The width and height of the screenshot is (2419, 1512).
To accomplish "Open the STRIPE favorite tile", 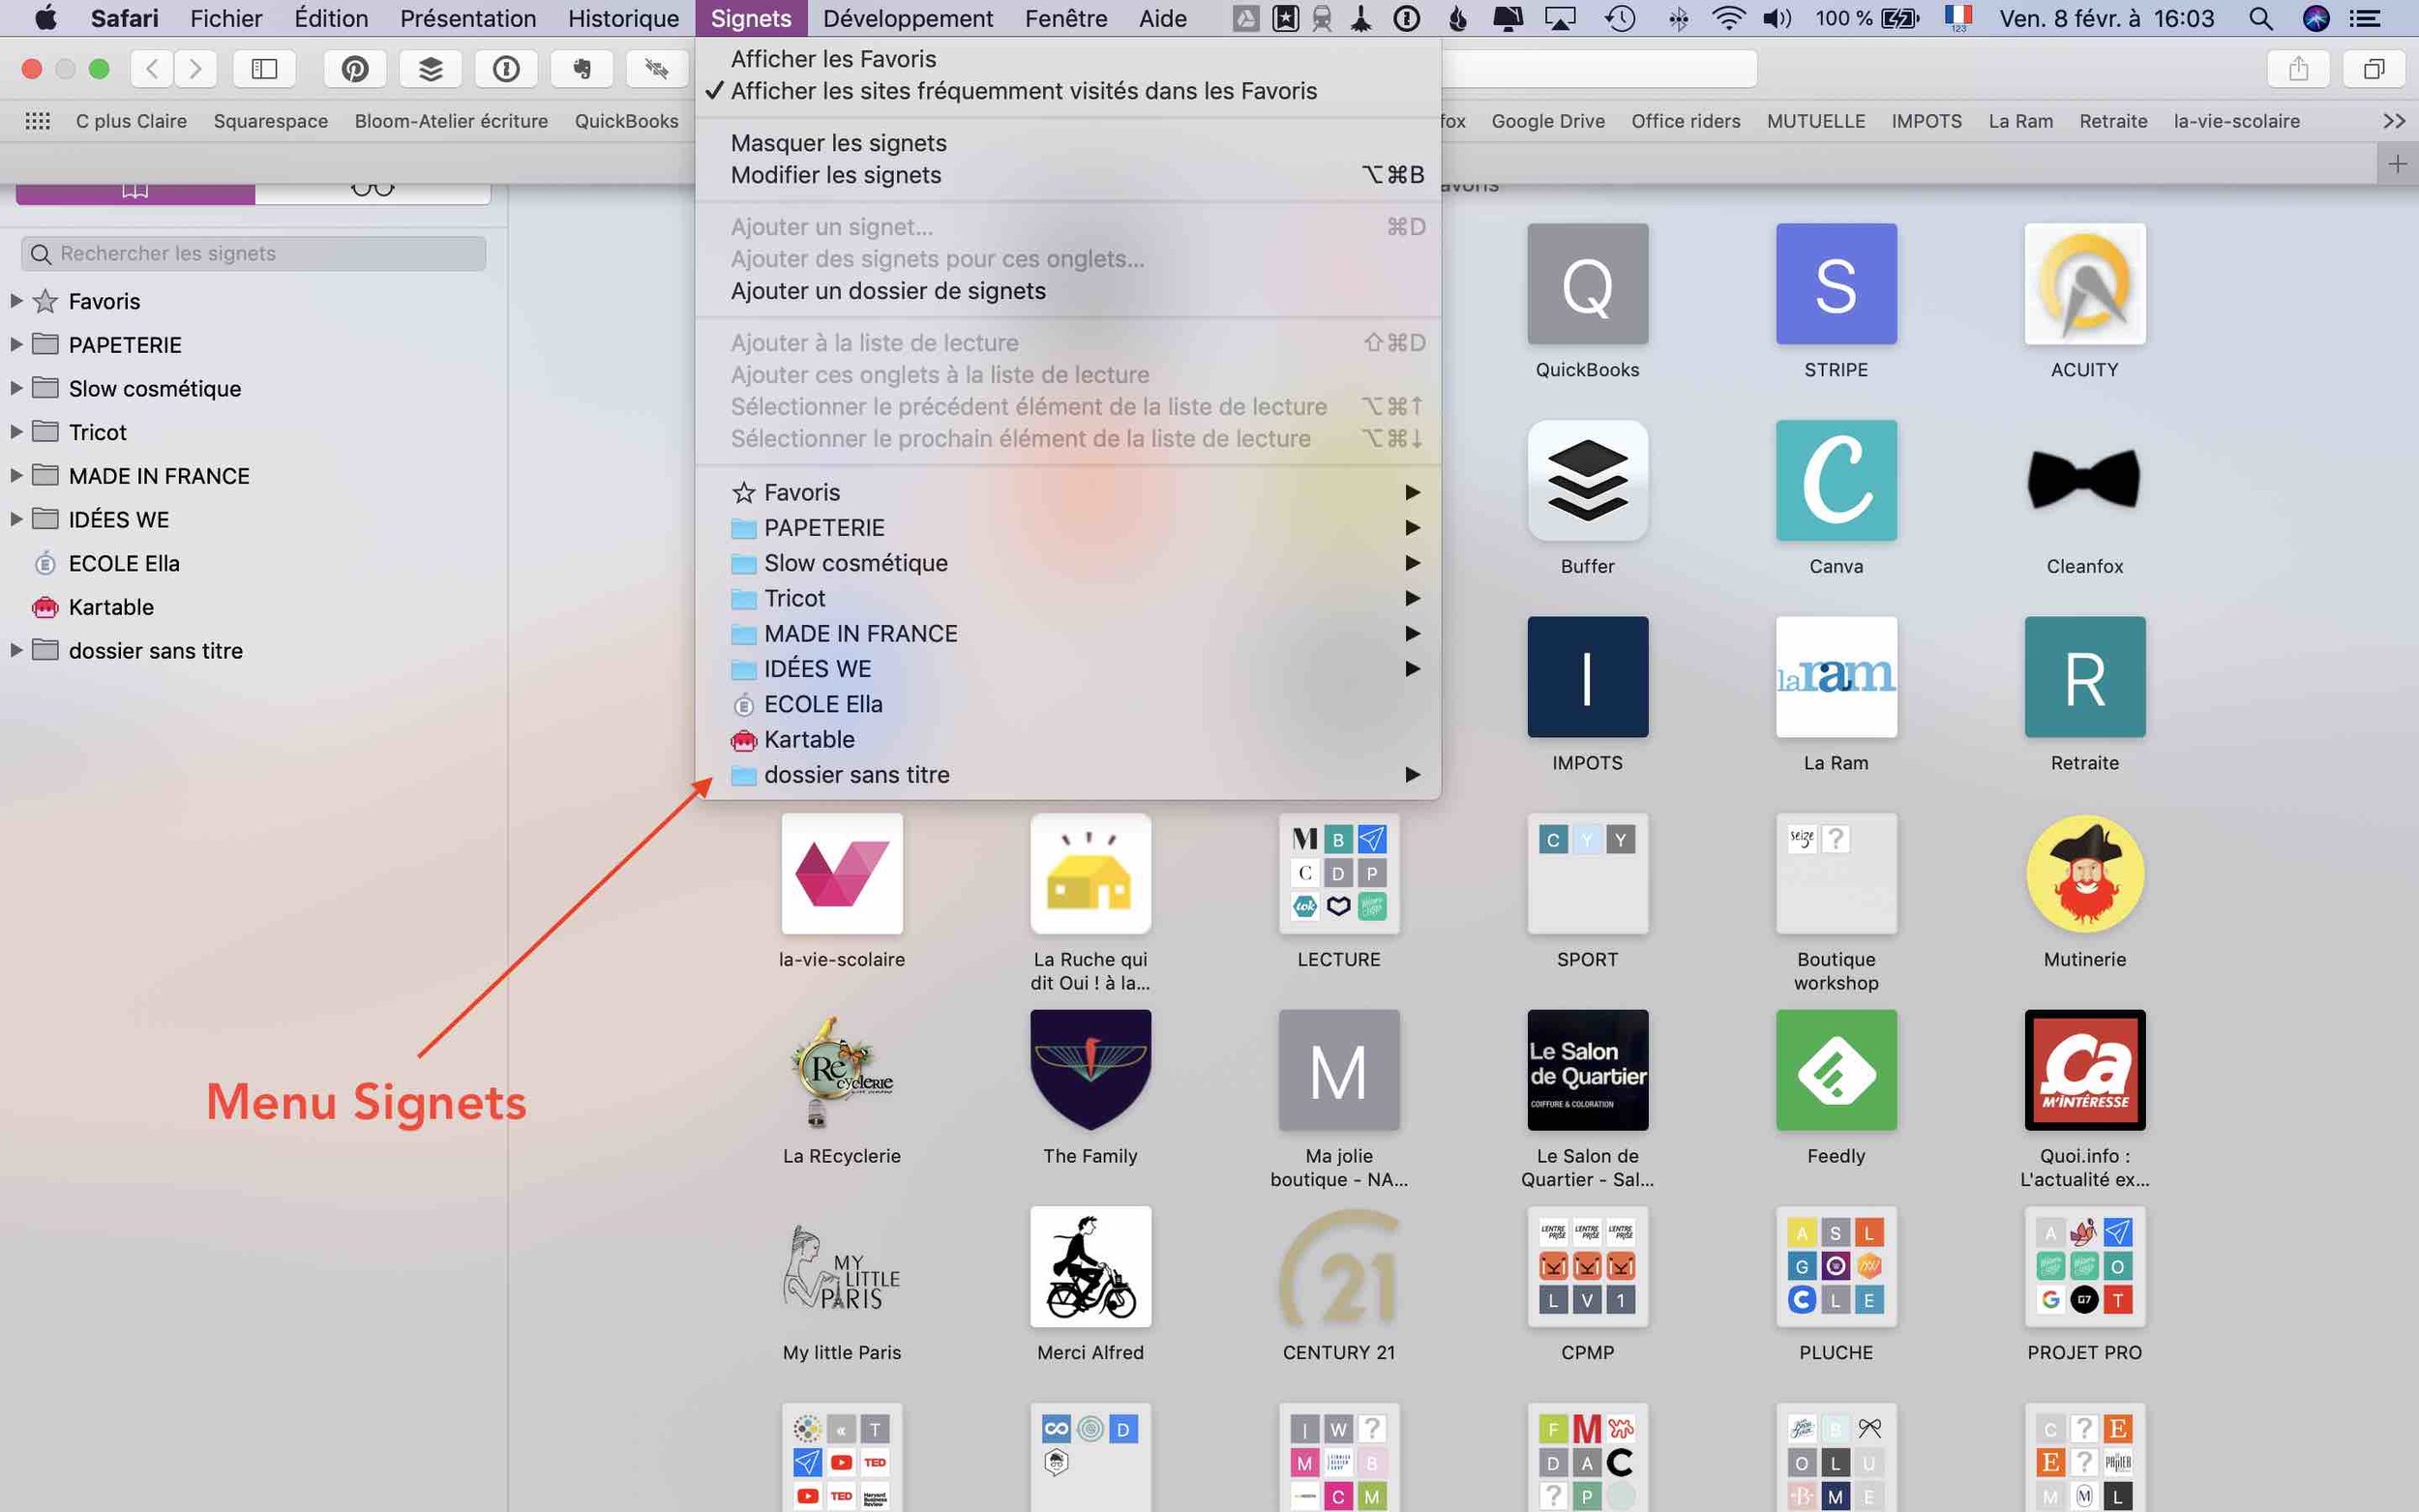I will 1836,284.
